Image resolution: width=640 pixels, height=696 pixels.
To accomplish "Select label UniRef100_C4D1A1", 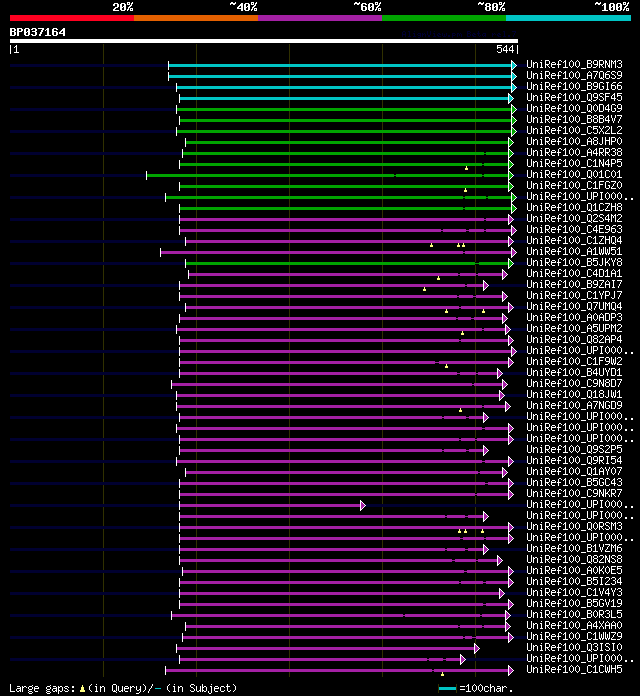I will [574, 274].
